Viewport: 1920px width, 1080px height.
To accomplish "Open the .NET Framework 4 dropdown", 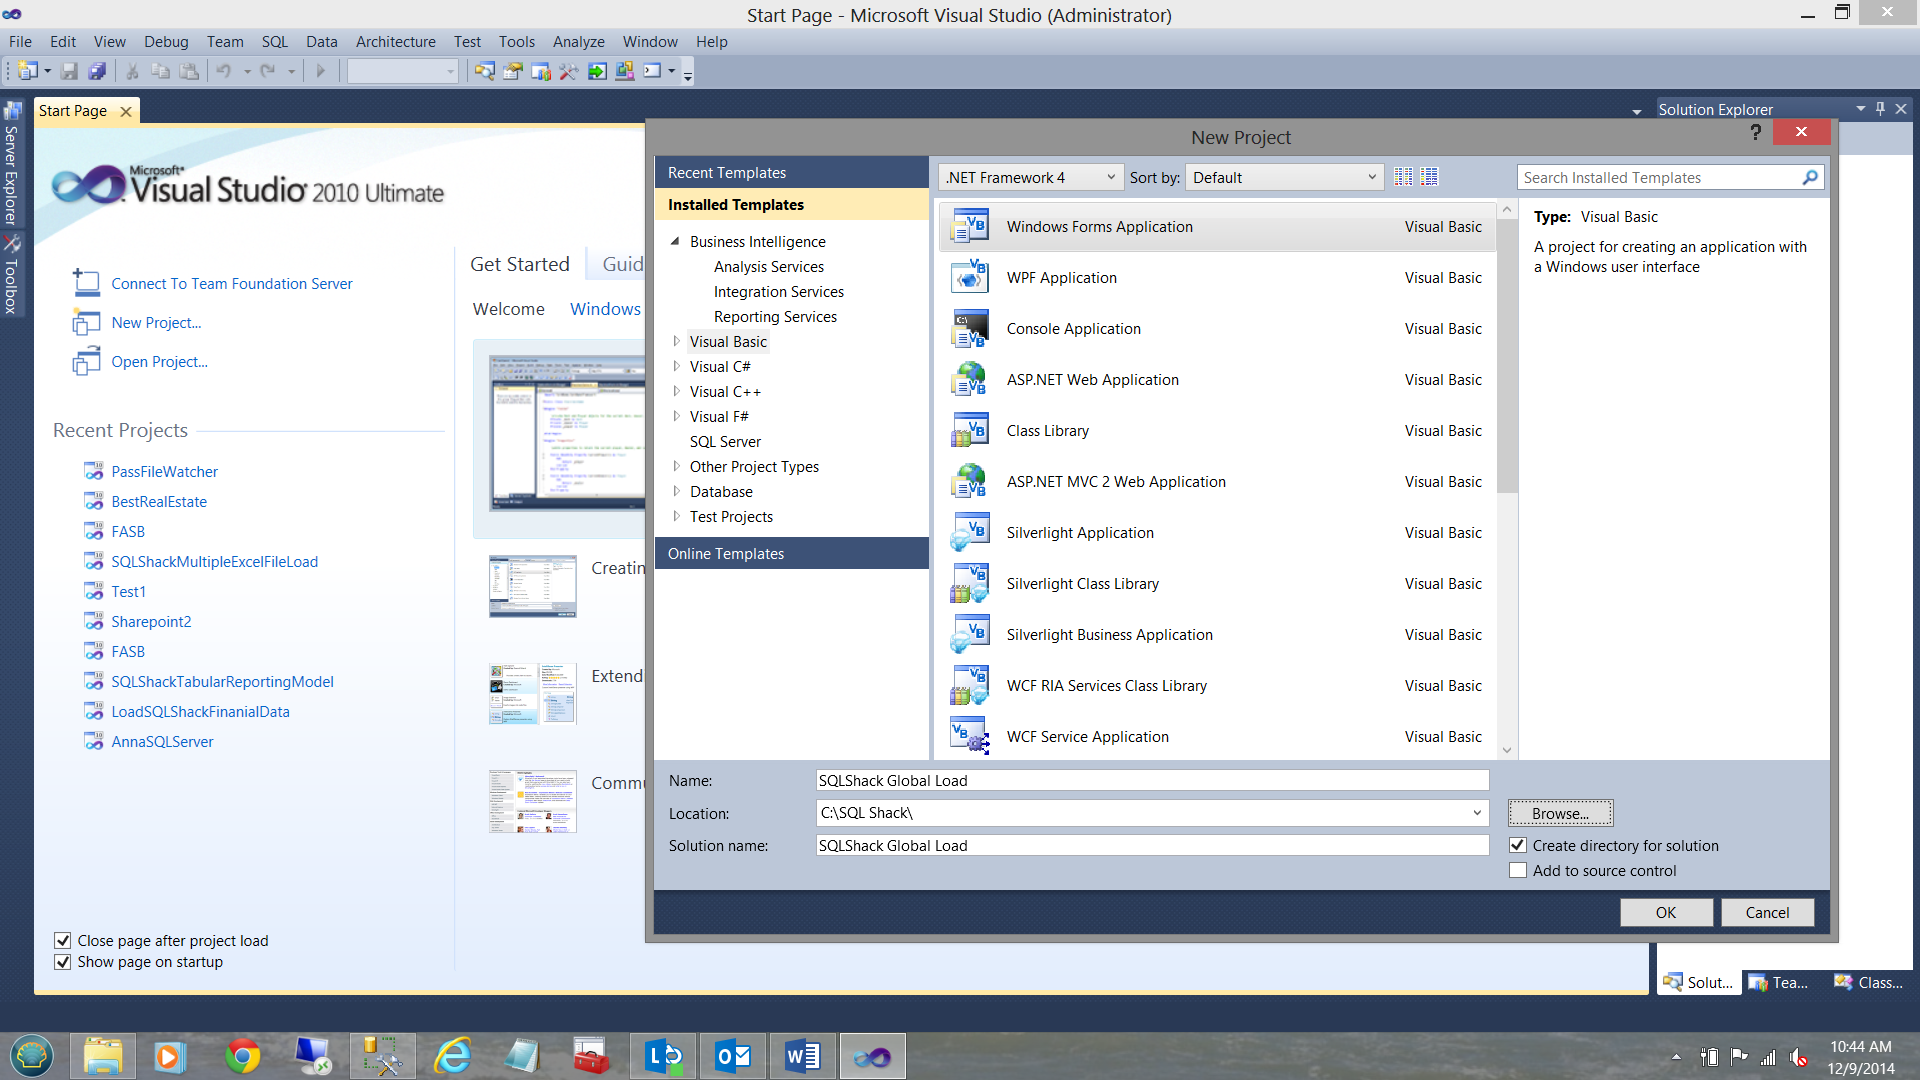I will (x=1110, y=177).
